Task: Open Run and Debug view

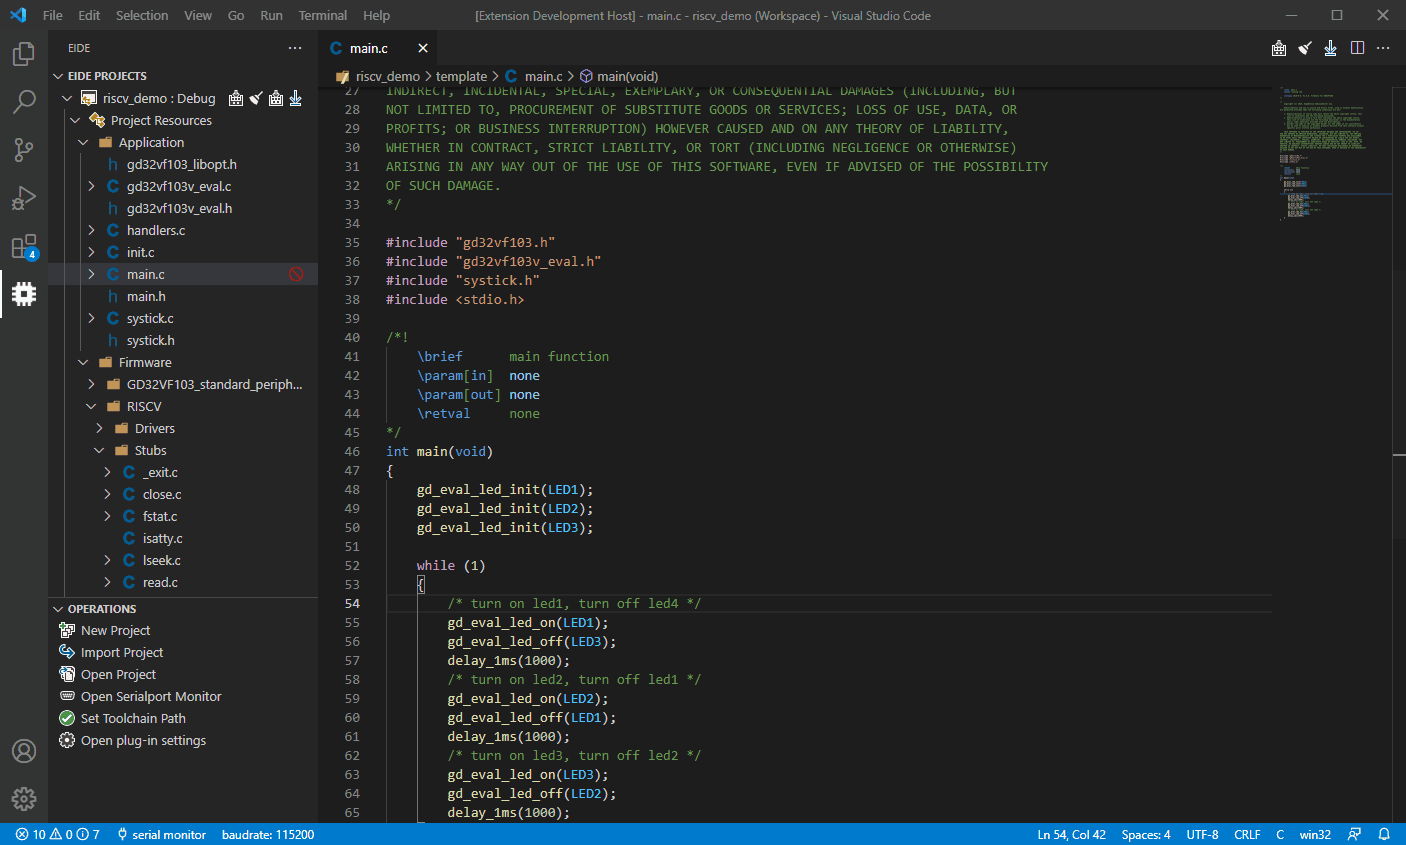Action: coord(24,198)
